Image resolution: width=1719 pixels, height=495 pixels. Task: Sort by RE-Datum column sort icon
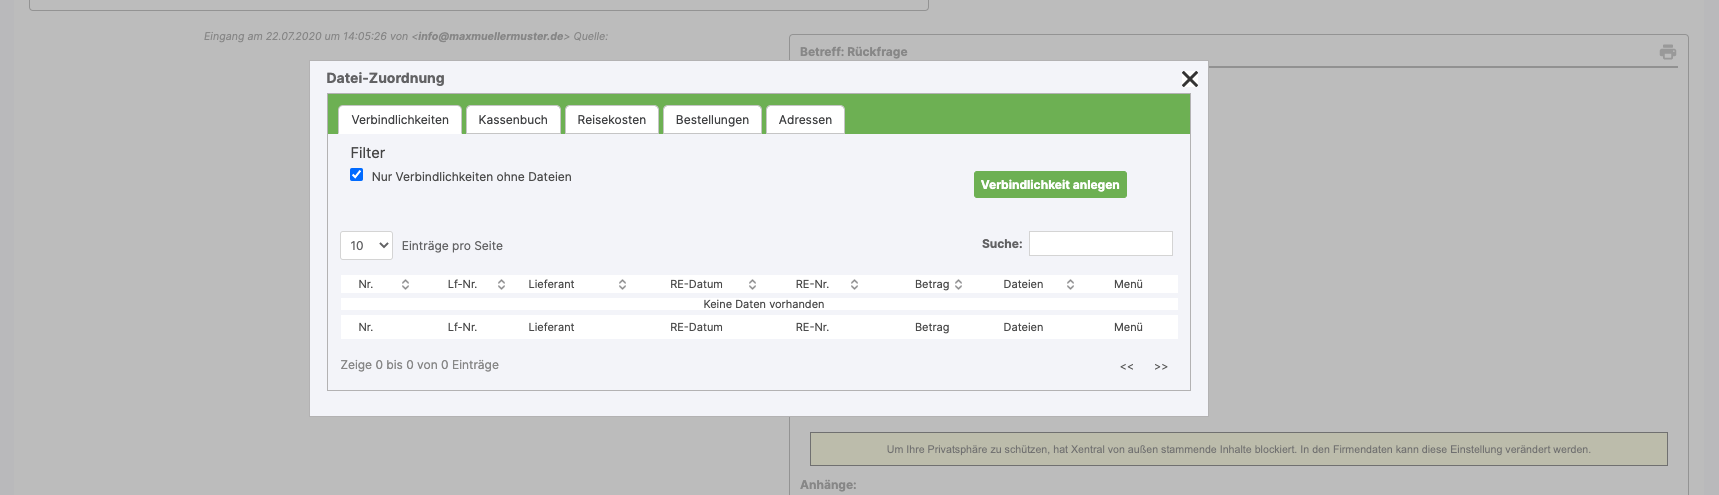point(752,285)
